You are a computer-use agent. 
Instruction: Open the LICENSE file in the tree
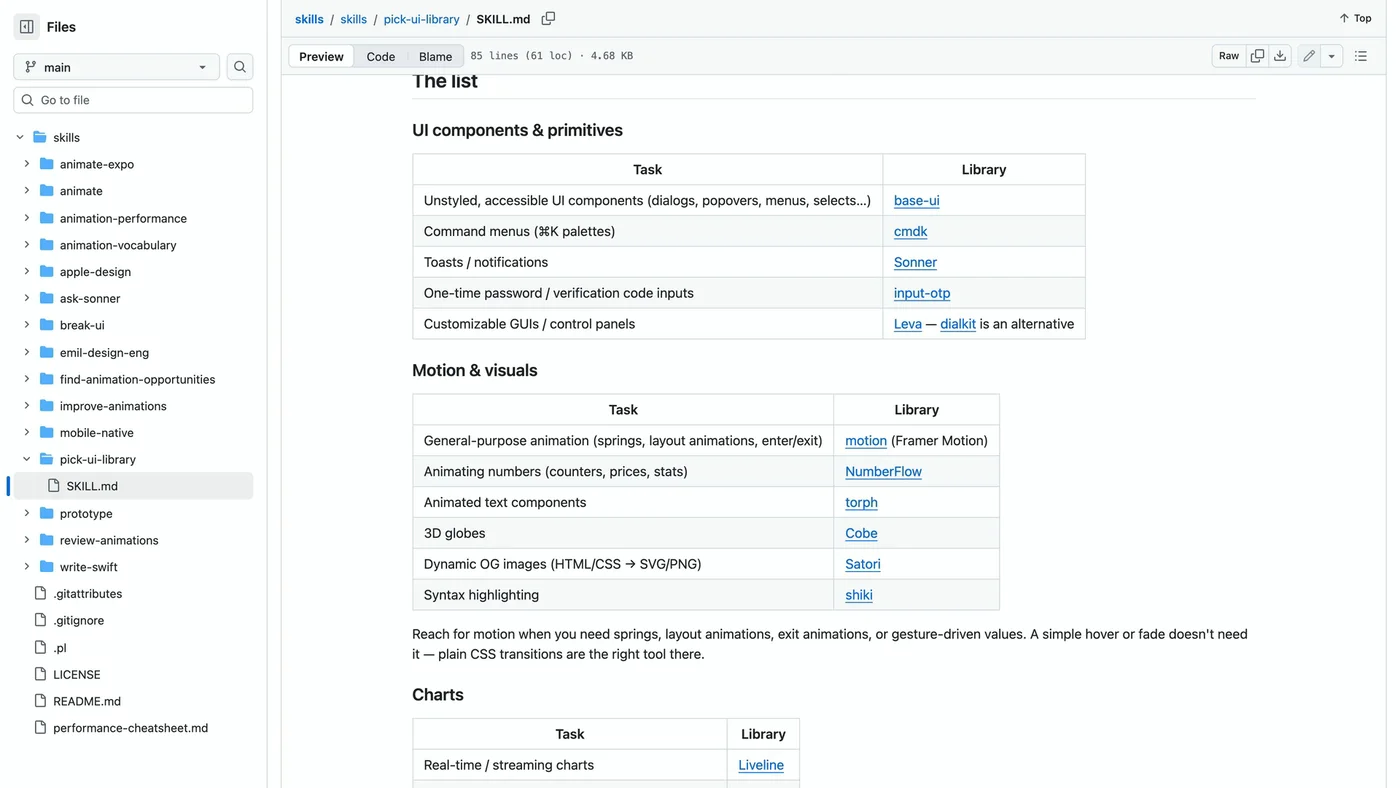pyautogui.click(x=77, y=674)
